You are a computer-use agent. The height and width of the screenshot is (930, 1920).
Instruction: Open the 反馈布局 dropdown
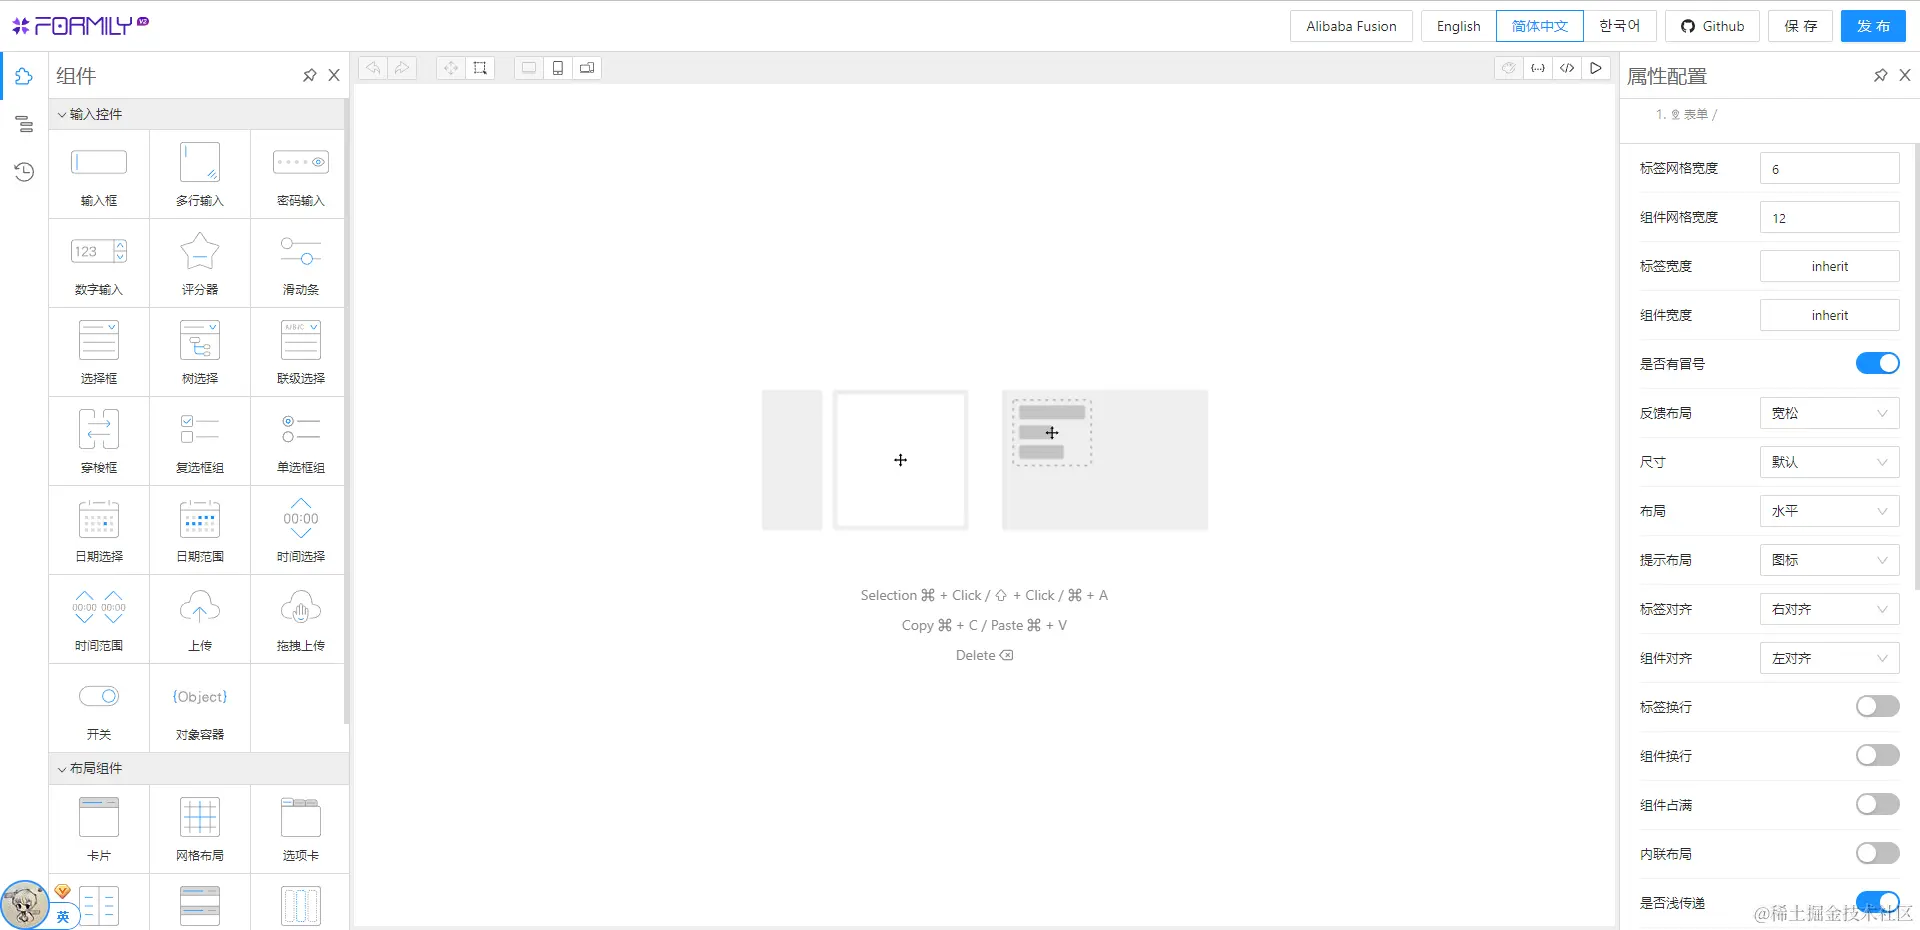[1829, 413]
